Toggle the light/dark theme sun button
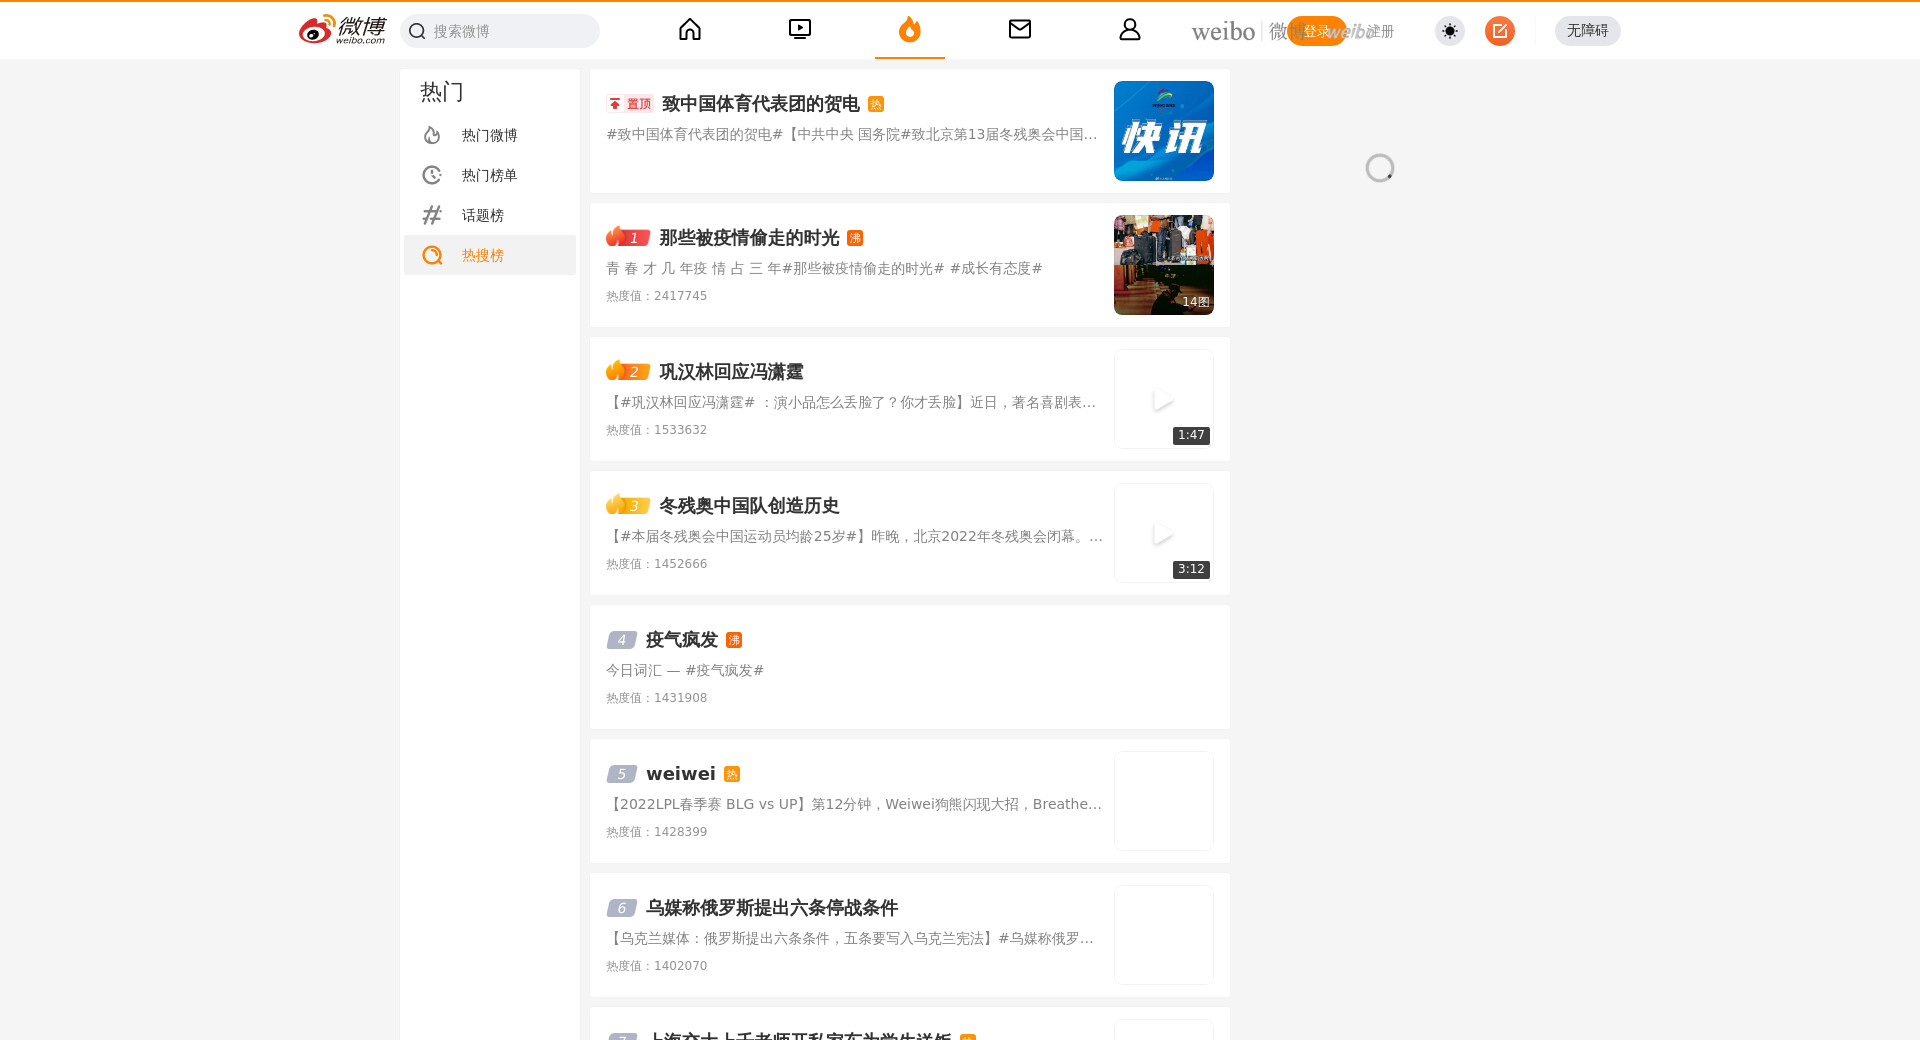The height and width of the screenshot is (1040, 1920). tap(1449, 31)
